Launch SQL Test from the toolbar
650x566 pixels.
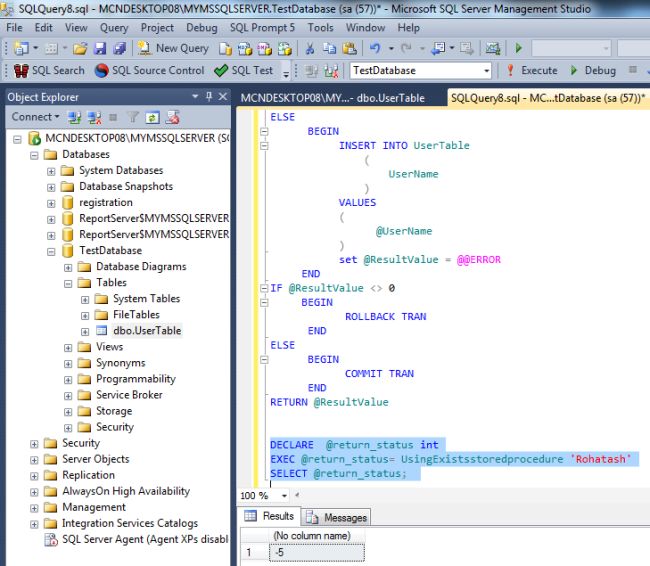click(244, 71)
